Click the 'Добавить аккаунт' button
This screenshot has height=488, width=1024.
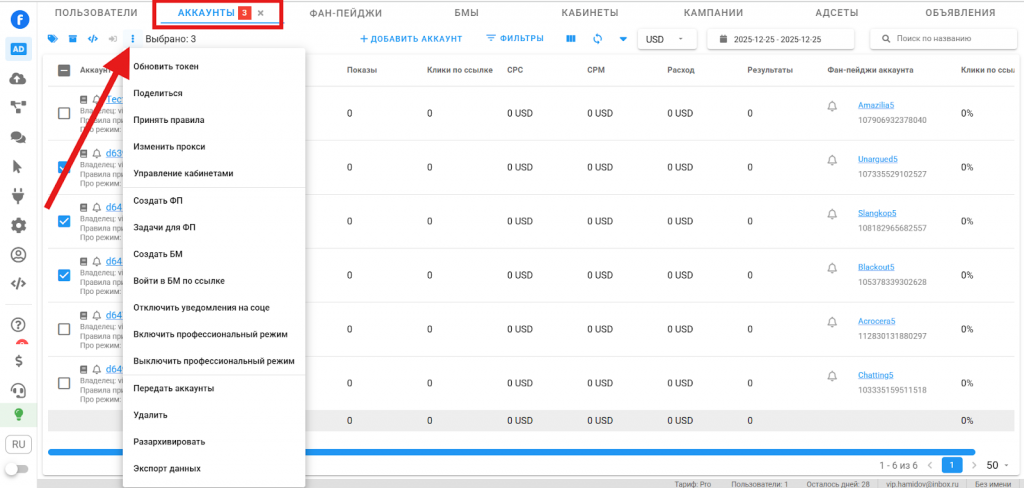click(x=411, y=39)
